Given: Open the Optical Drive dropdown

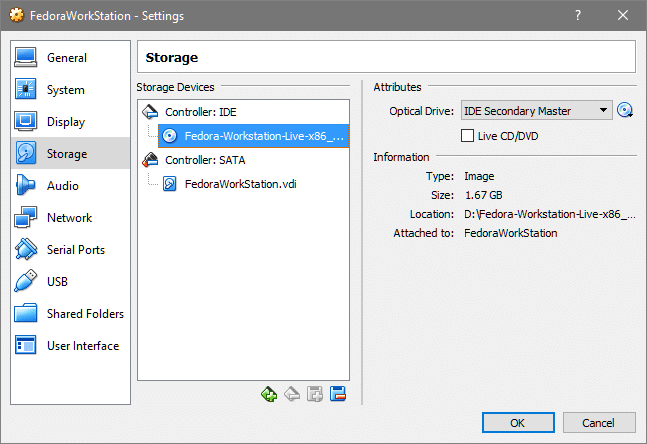Looking at the screenshot, I should click(536, 111).
